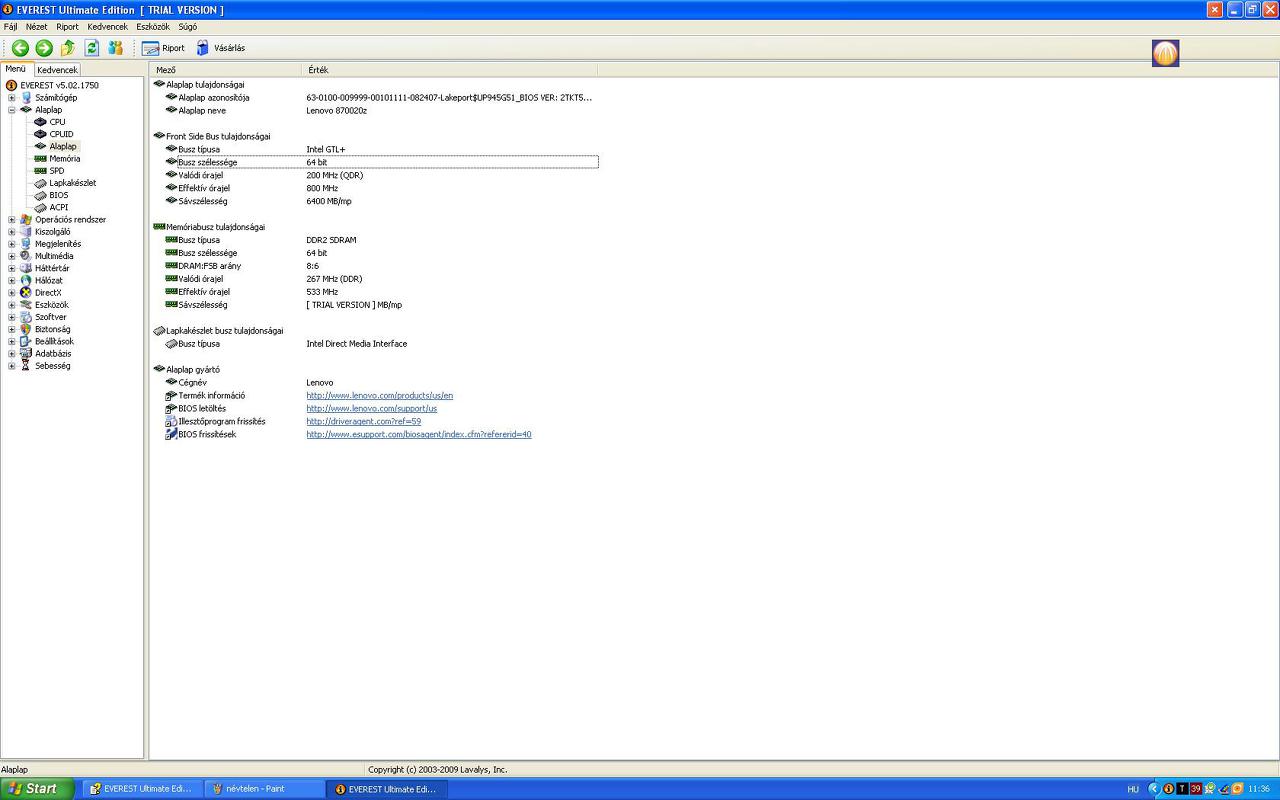Select the Biztonság tree category
The height and width of the screenshot is (800, 1280).
(53, 329)
